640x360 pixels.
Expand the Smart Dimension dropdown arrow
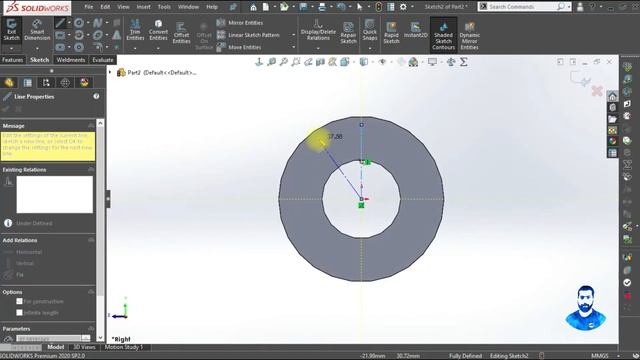click(37, 49)
